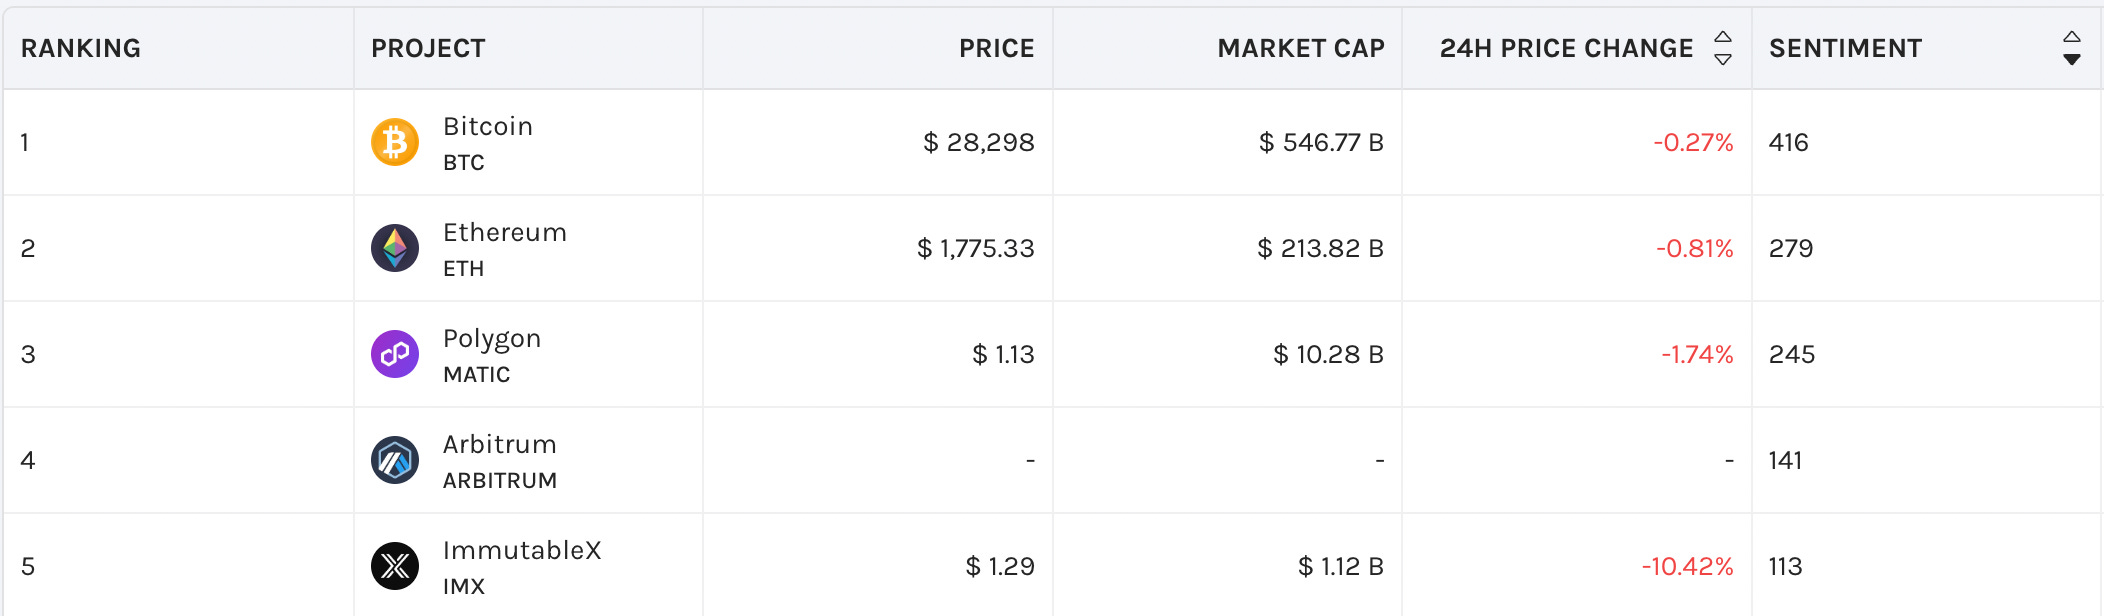Open the ImmutableX project name
The width and height of the screenshot is (2104, 616).
pos(522,550)
